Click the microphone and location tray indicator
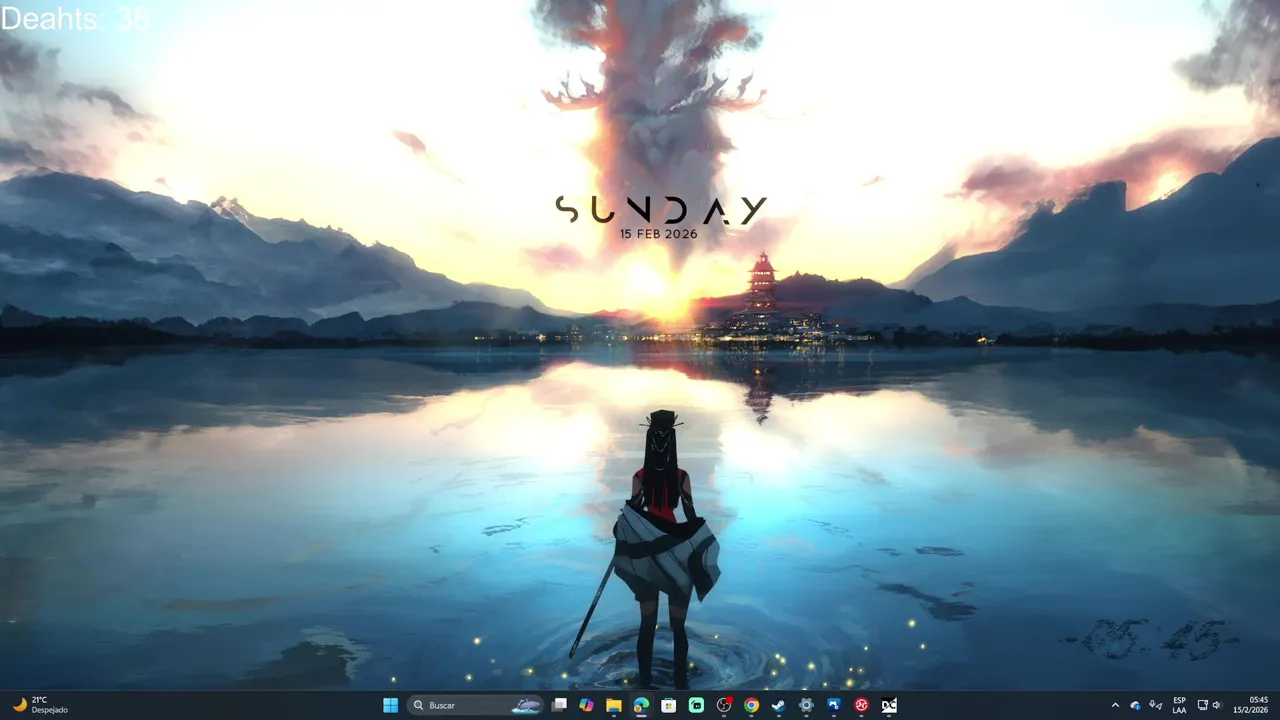Image resolution: width=1280 pixels, height=720 pixels. click(x=1156, y=705)
